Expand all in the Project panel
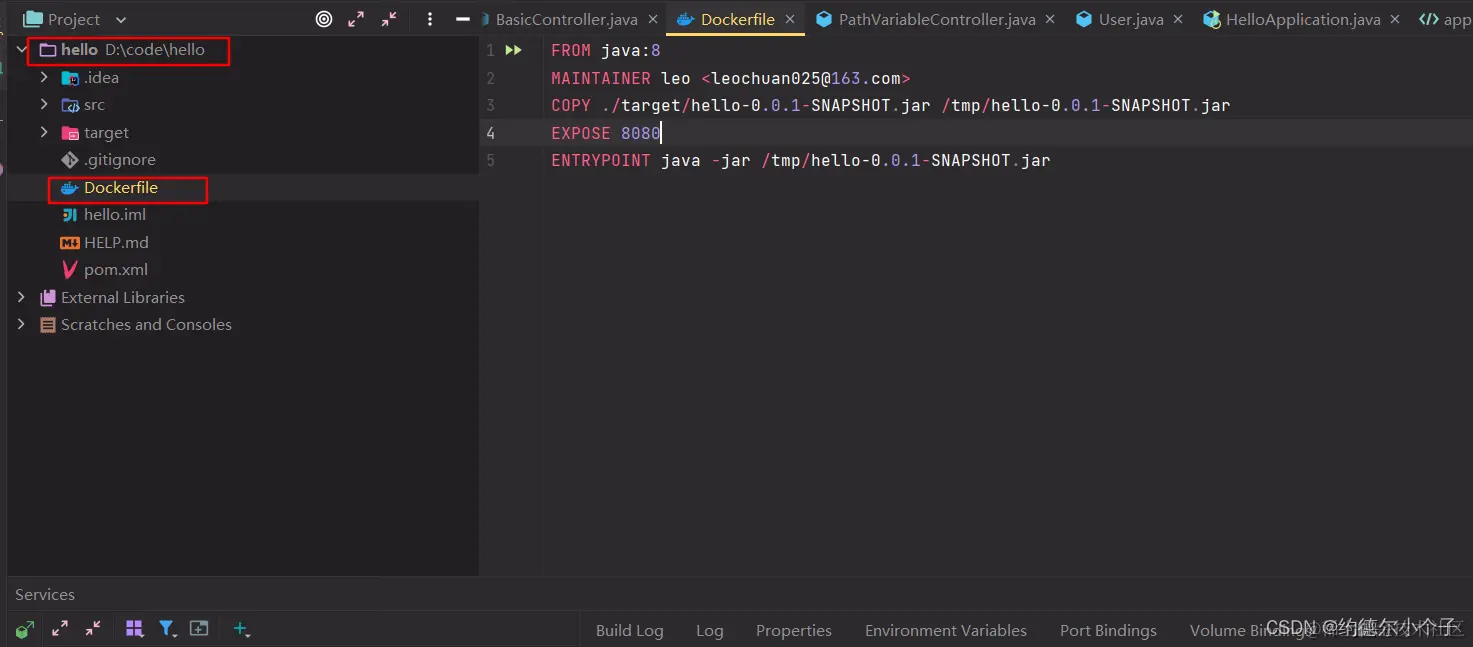Screen dimensions: 1473x647 (356, 19)
